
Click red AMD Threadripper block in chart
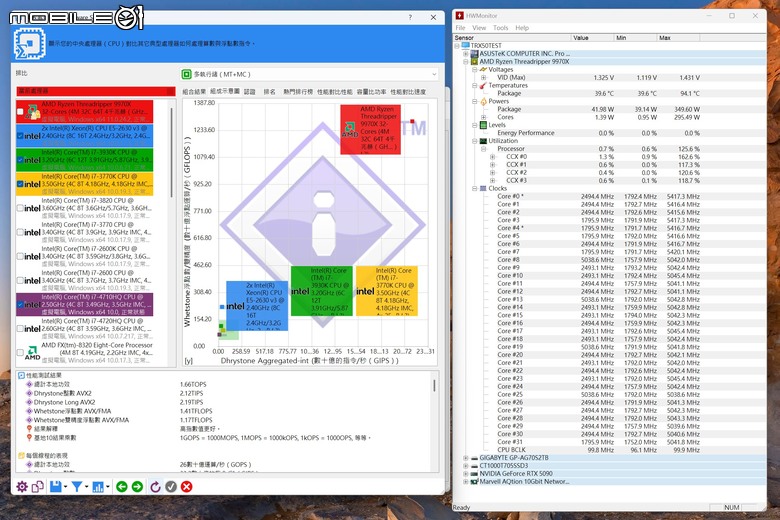(x=370, y=129)
